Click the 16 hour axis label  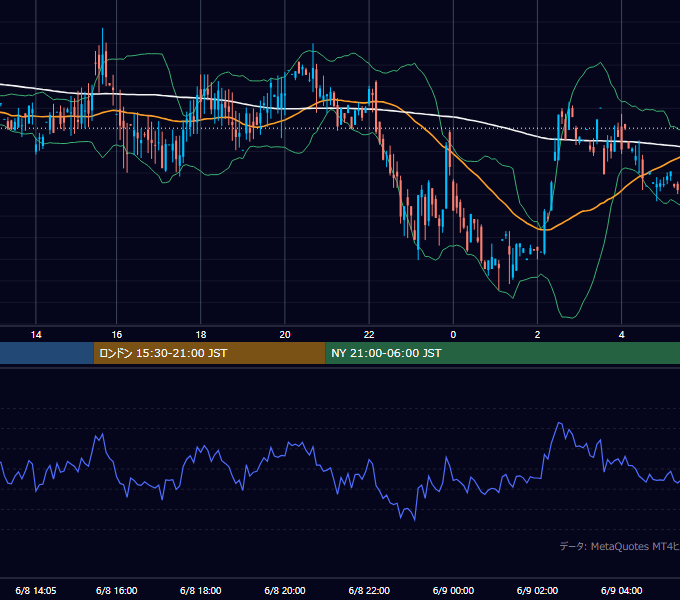tap(117, 335)
